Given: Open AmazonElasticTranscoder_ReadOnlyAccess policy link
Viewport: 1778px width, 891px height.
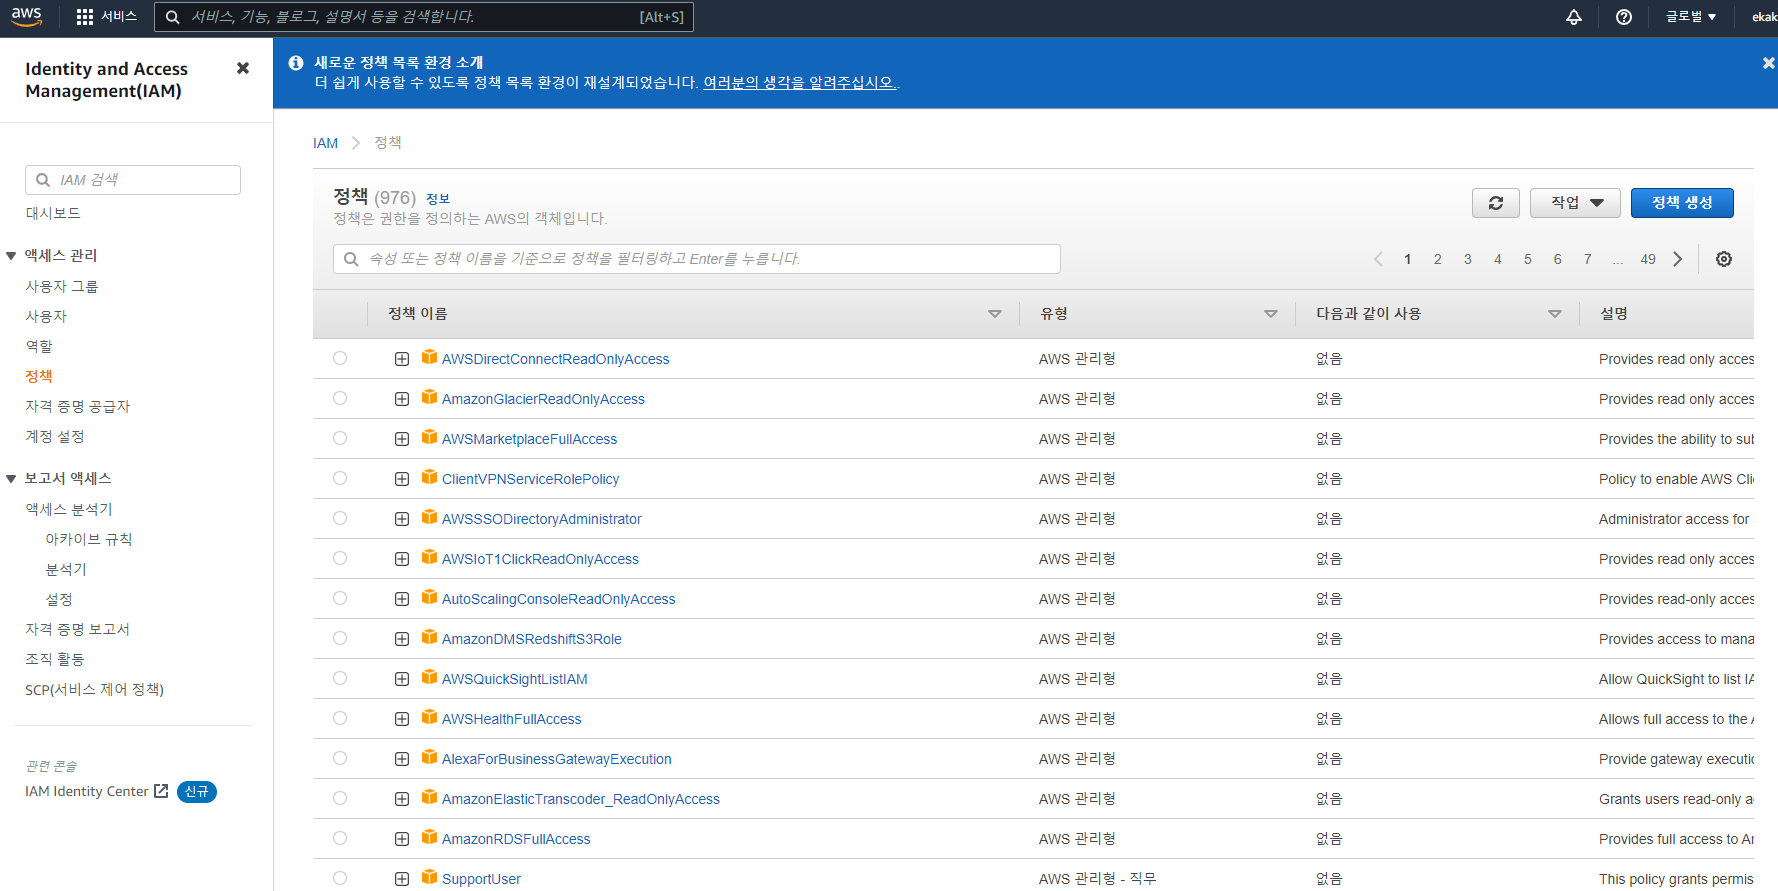Looking at the screenshot, I should 581,799.
